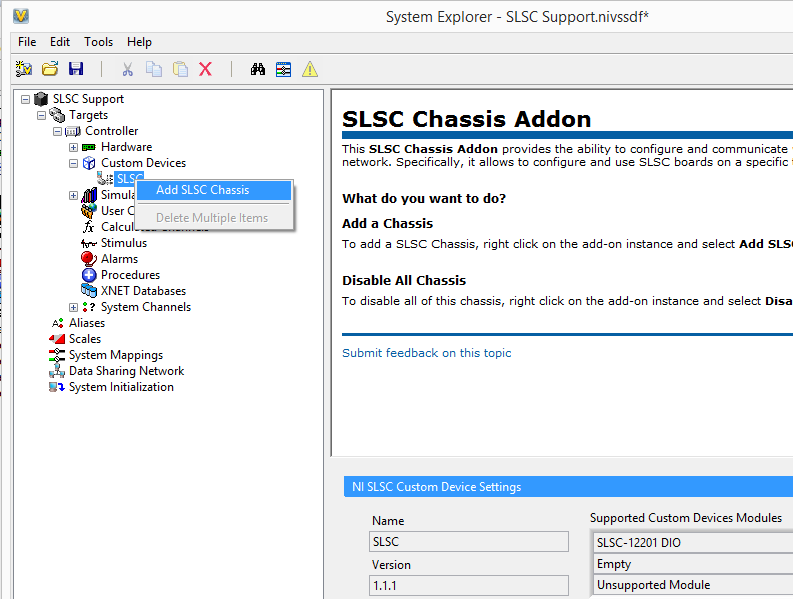Collapse the Custom Devices node
The width and height of the screenshot is (793, 599).
pyautogui.click(x=73, y=163)
